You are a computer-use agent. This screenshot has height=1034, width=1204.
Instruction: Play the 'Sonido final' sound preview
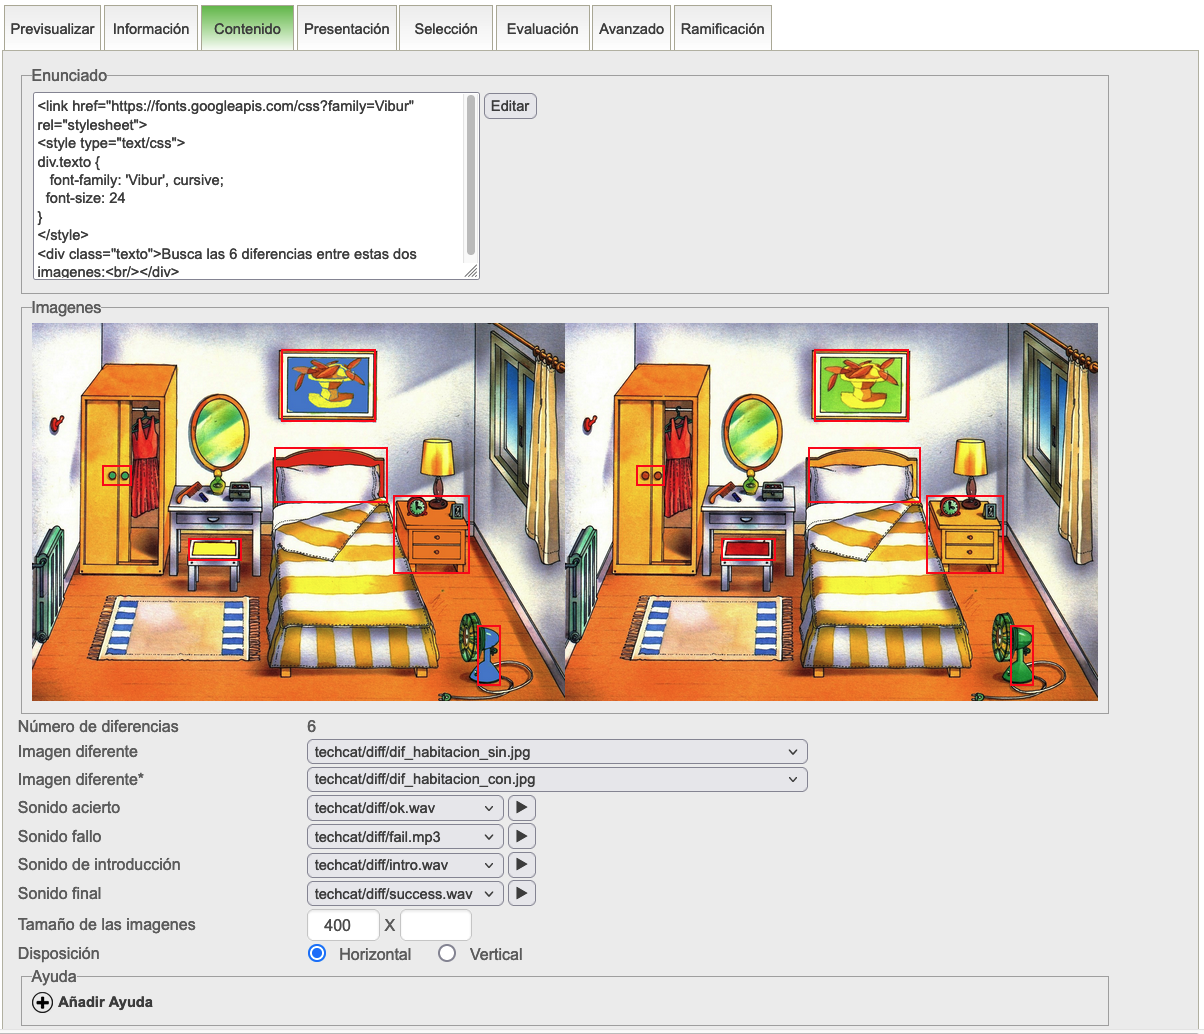pos(522,894)
